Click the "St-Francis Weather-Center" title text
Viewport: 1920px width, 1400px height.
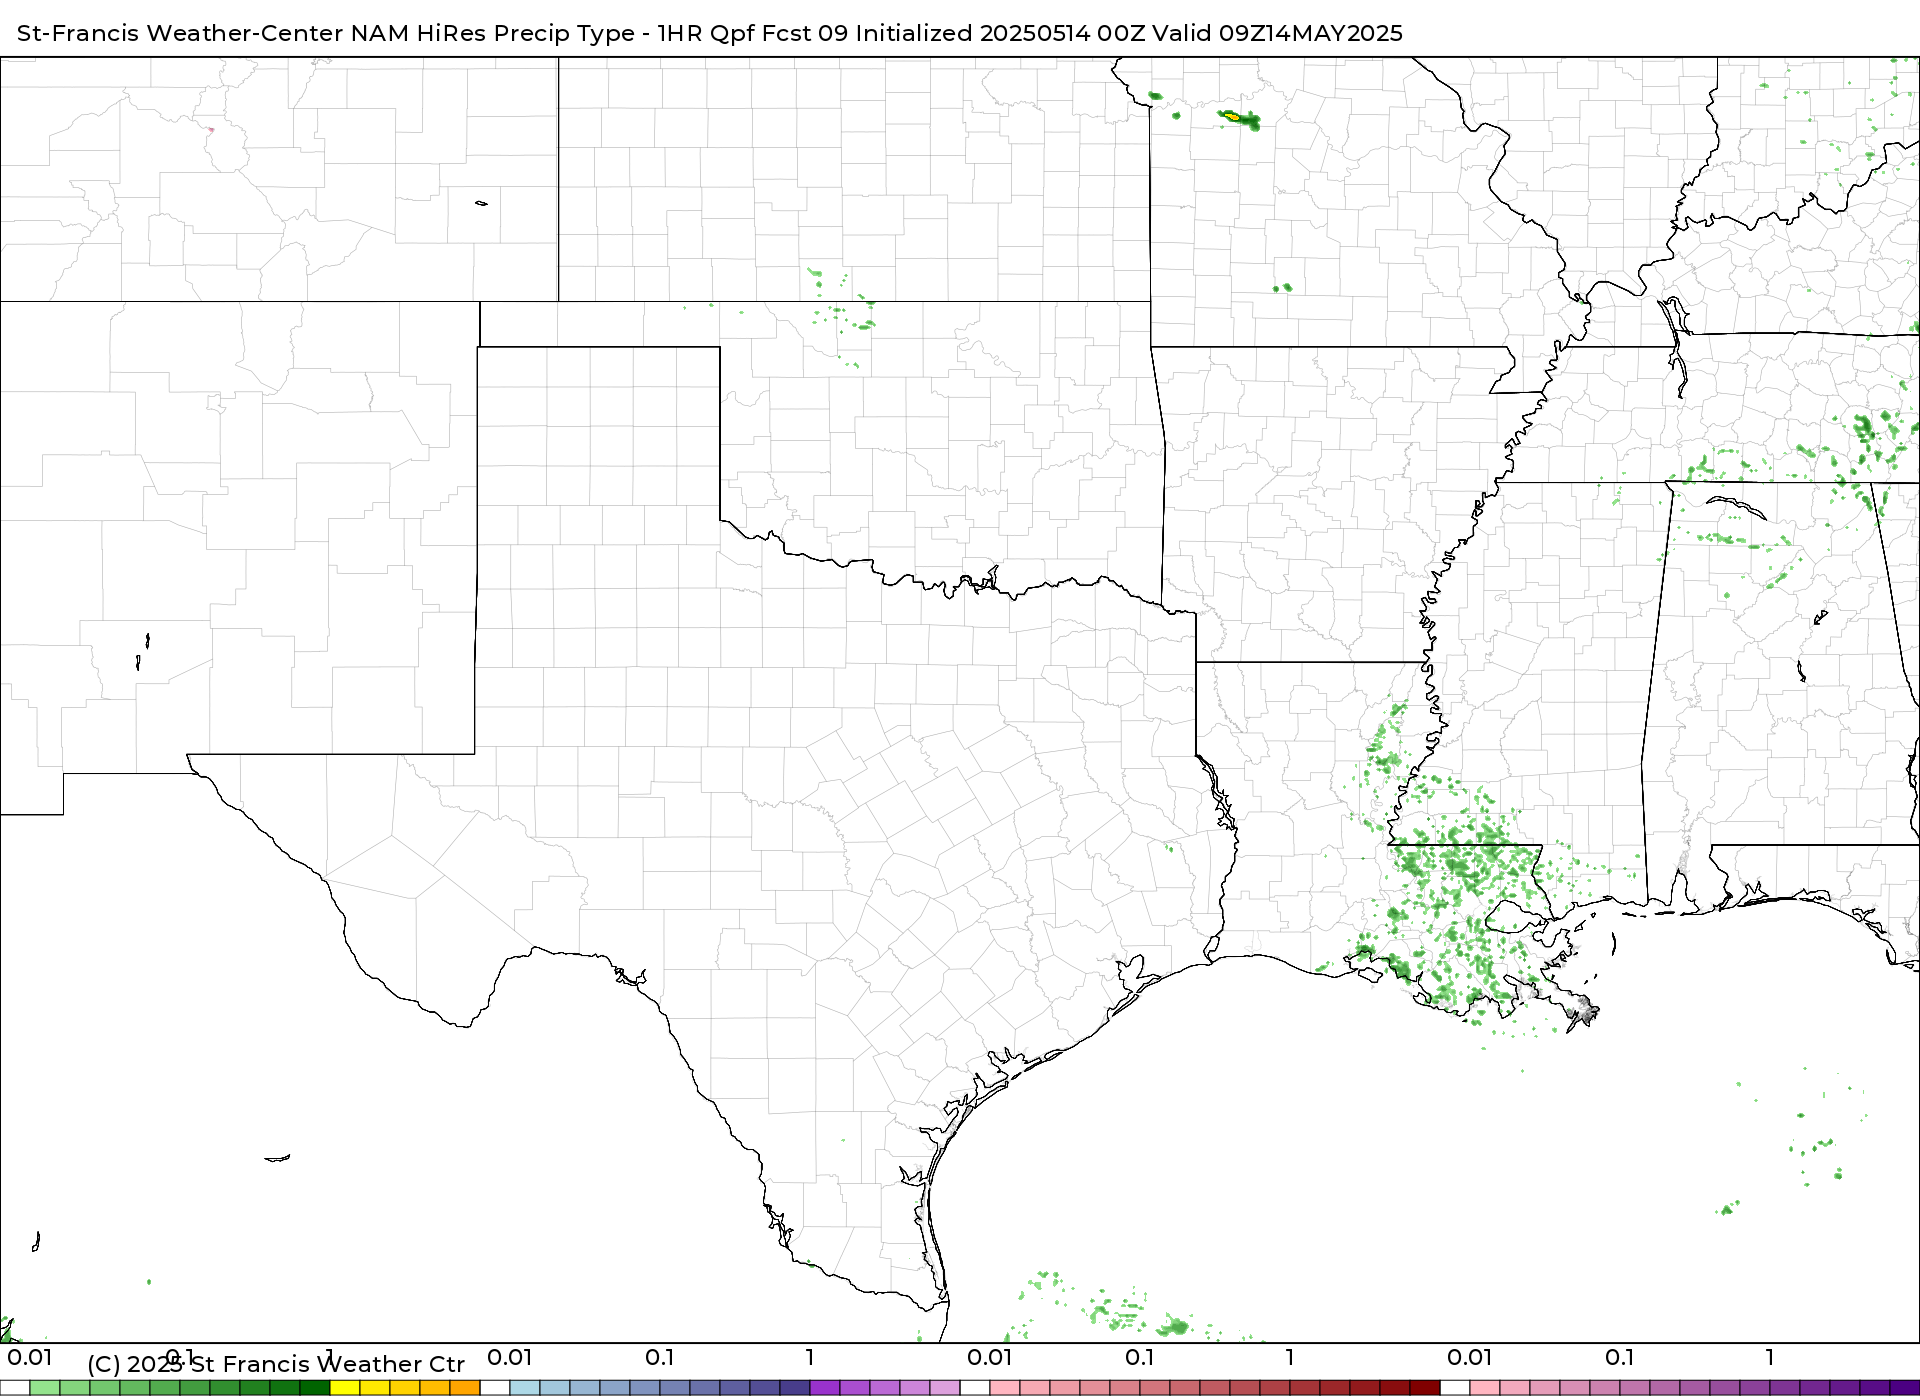(x=180, y=33)
